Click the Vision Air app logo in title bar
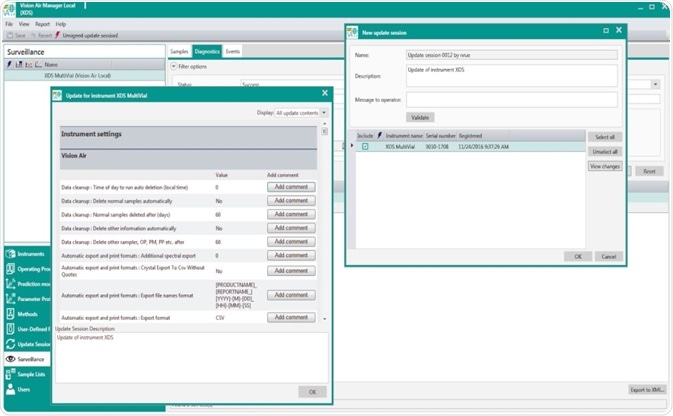Screen dimensions: 673x416 pyautogui.click(x=9, y=9)
